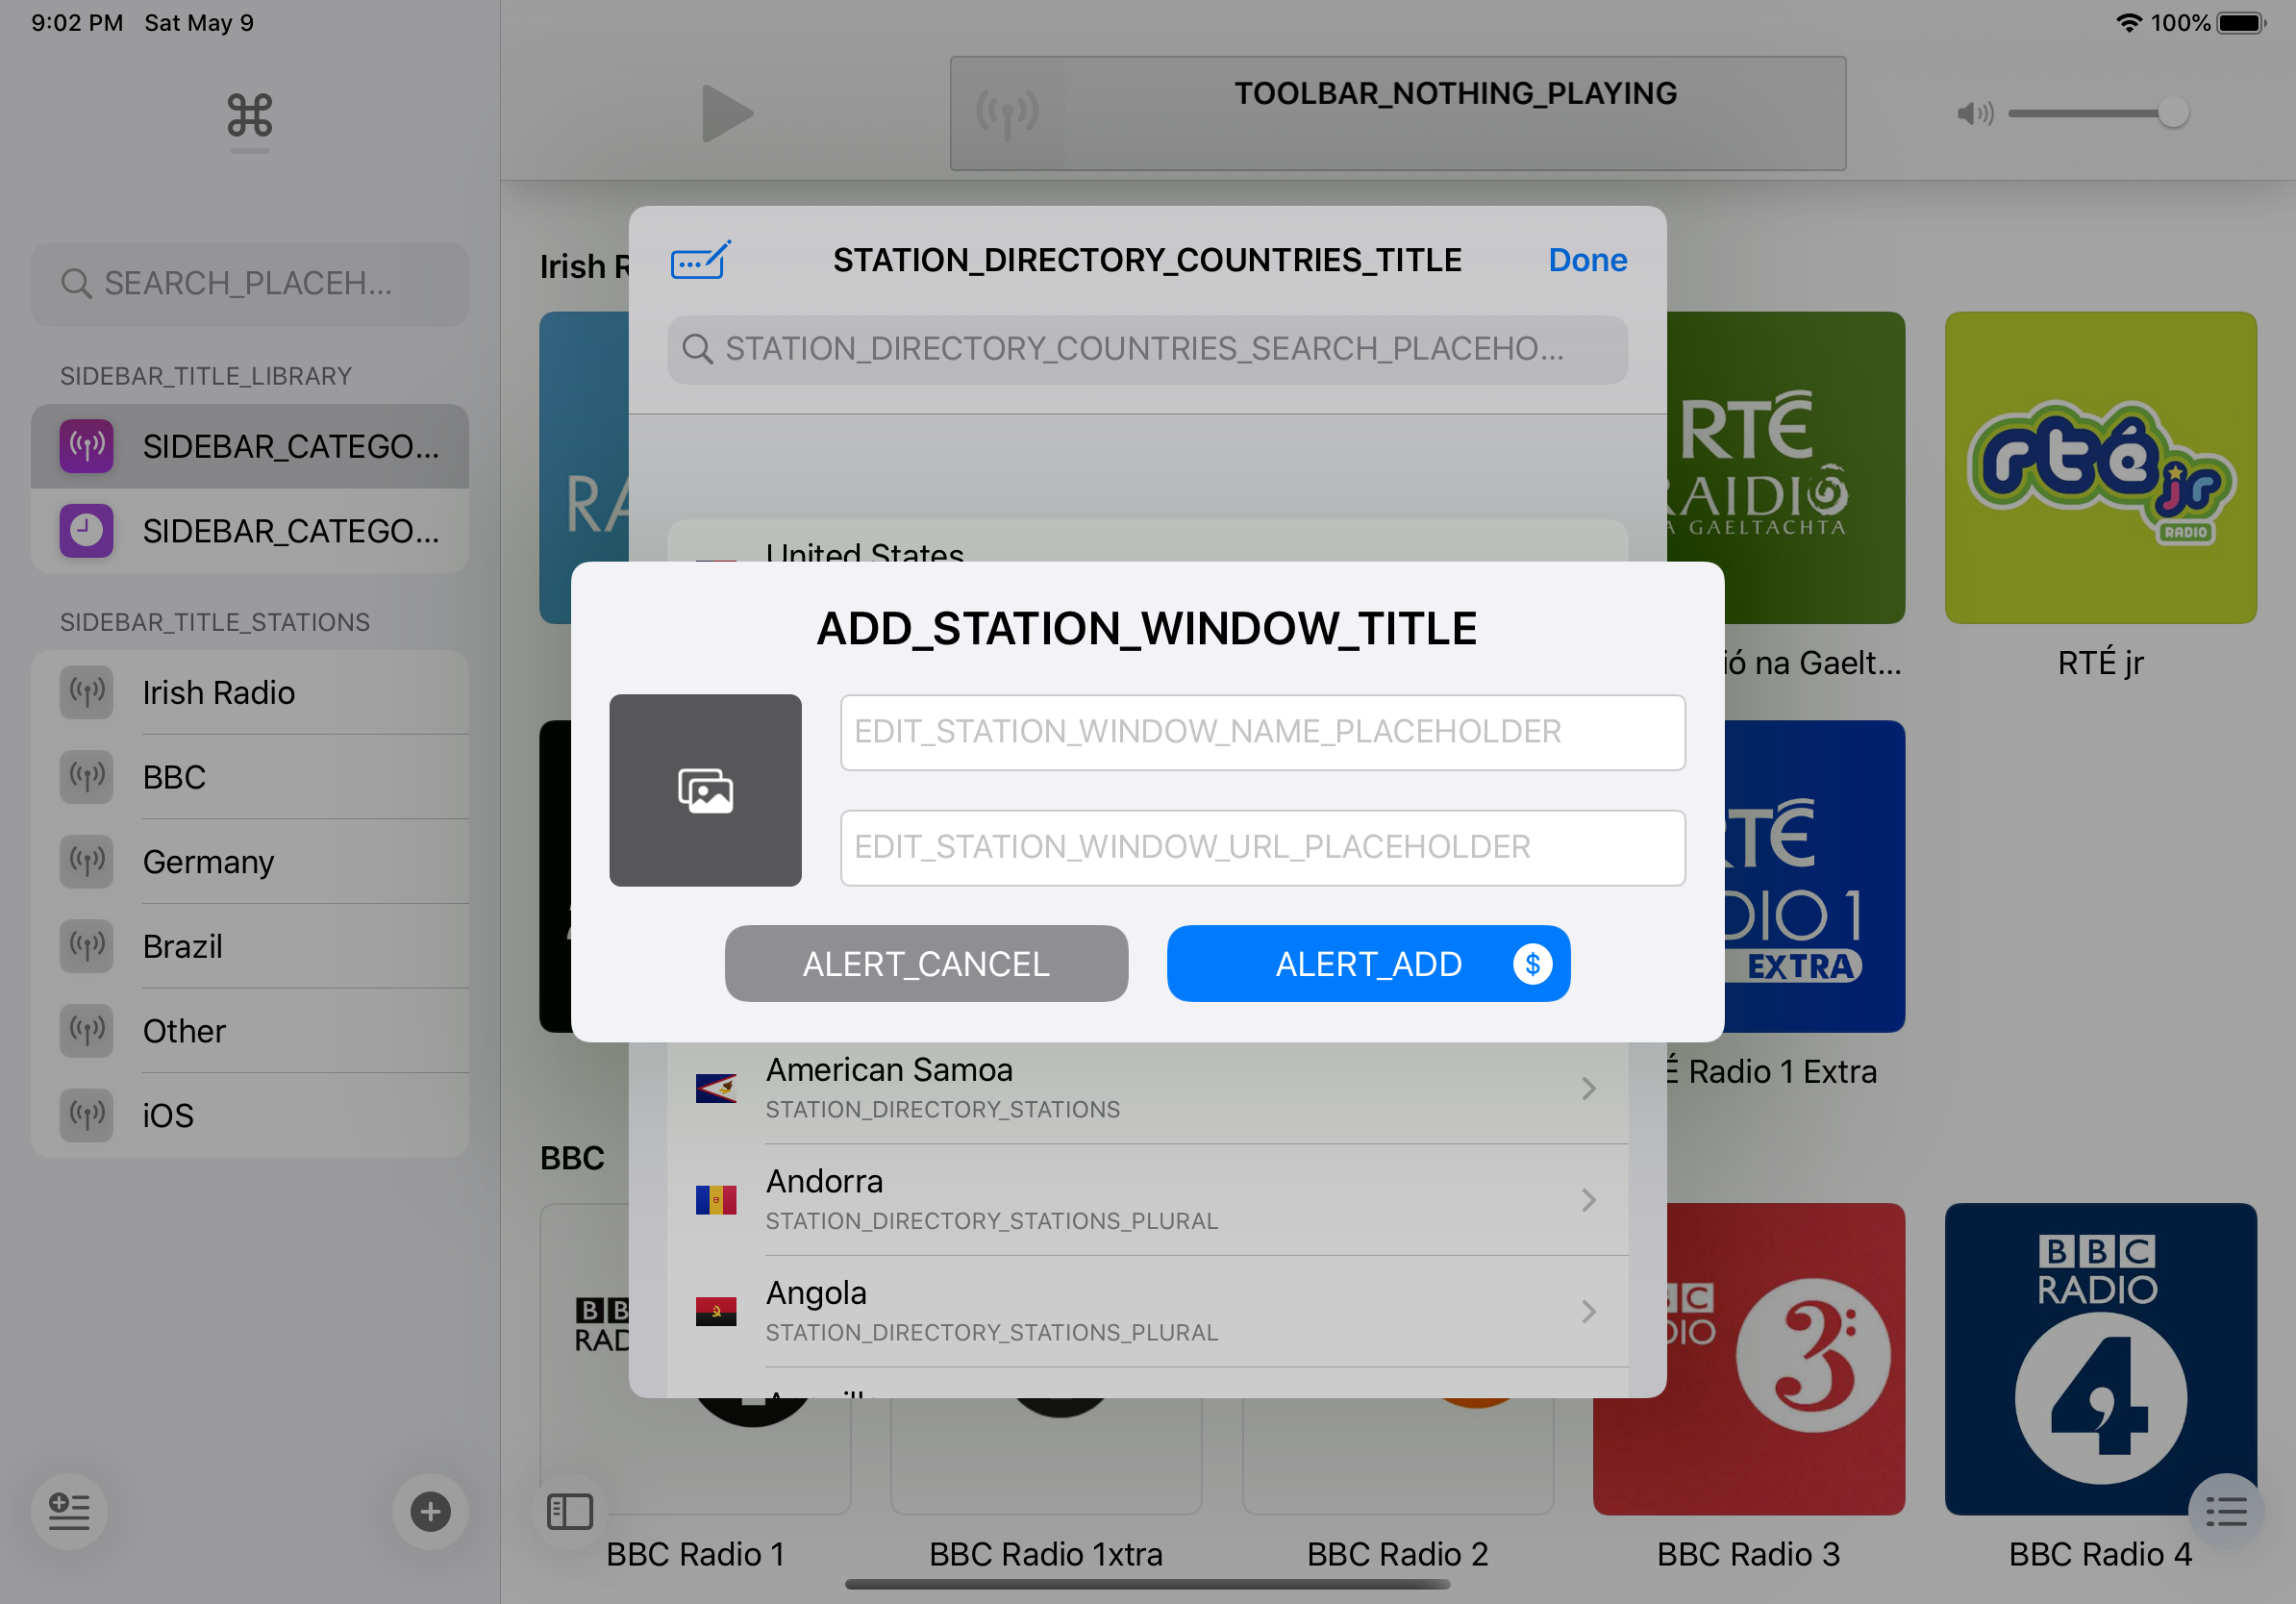Viewport: 2296px width, 1604px height.
Task: Tap the plus add button in sidebar
Action: 430,1511
